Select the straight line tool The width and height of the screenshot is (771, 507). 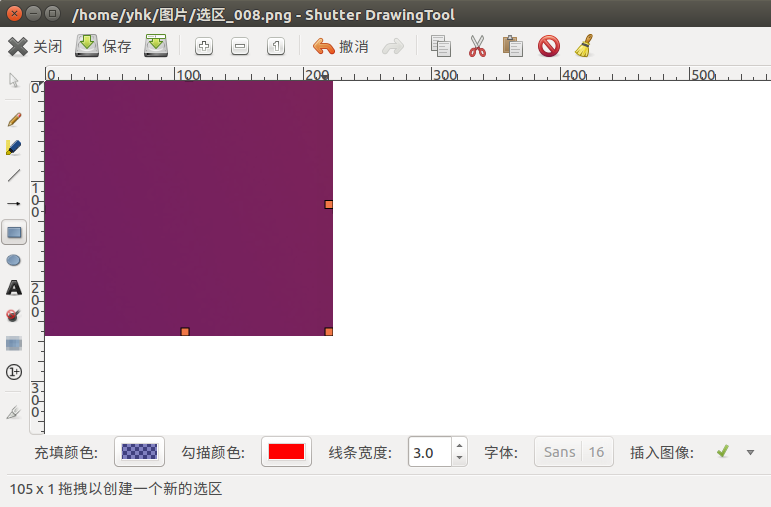point(14,176)
